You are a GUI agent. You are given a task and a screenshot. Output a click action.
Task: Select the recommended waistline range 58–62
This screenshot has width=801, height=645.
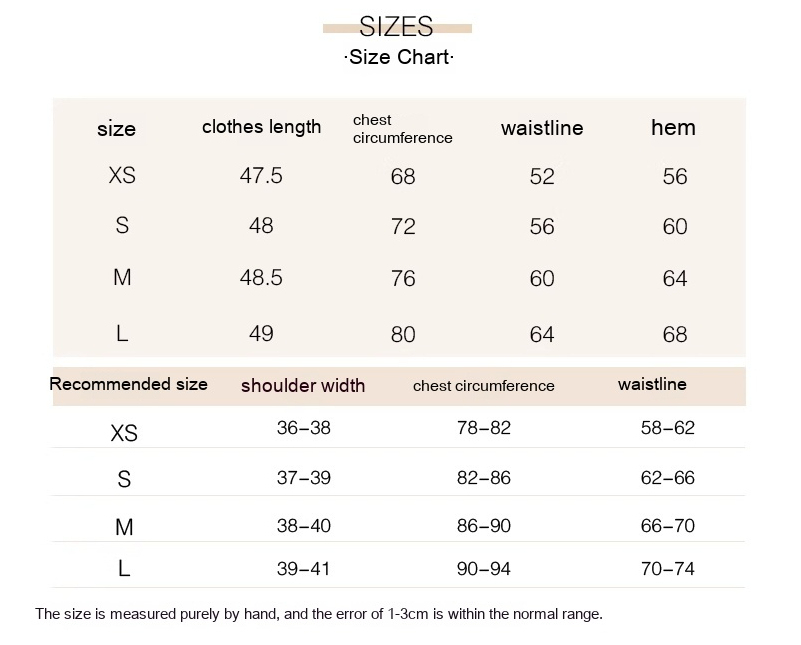(x=667, y=428)
